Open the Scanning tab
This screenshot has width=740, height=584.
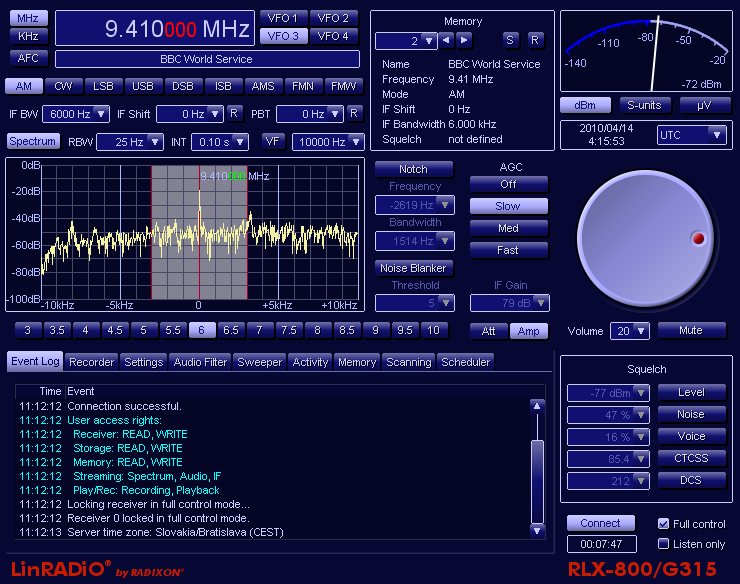[x=409, y=362]
